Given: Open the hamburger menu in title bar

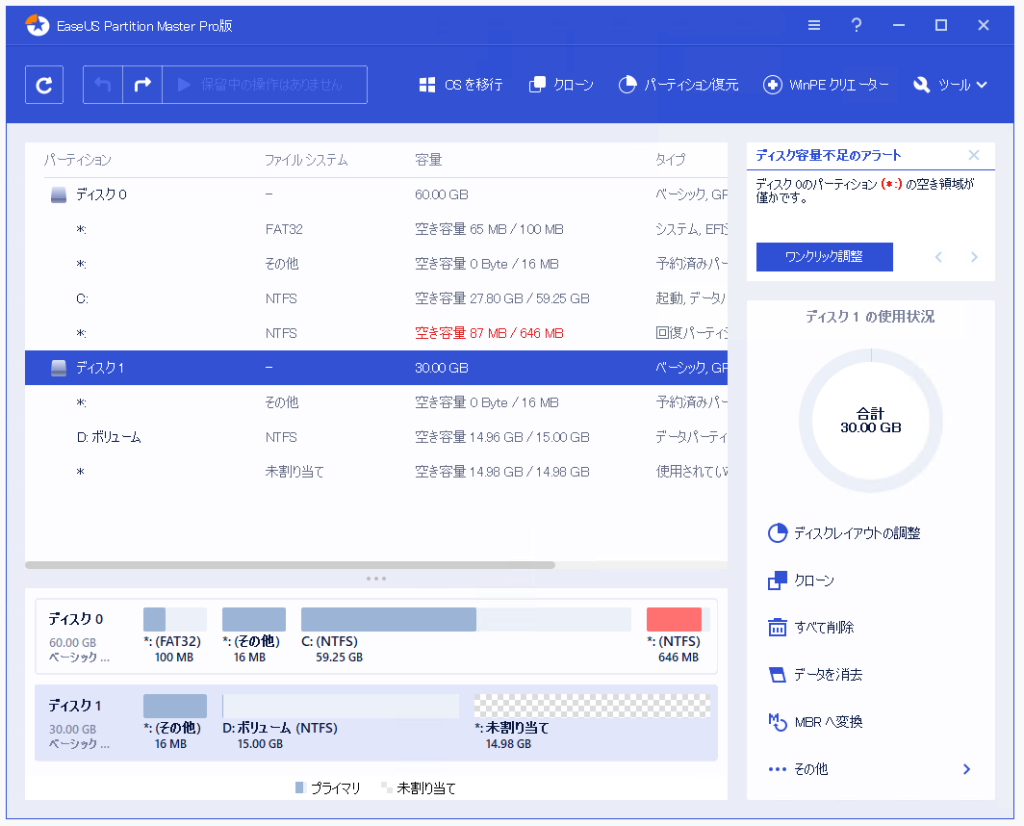Looking at the screenshot, I should tap(814, 25).
